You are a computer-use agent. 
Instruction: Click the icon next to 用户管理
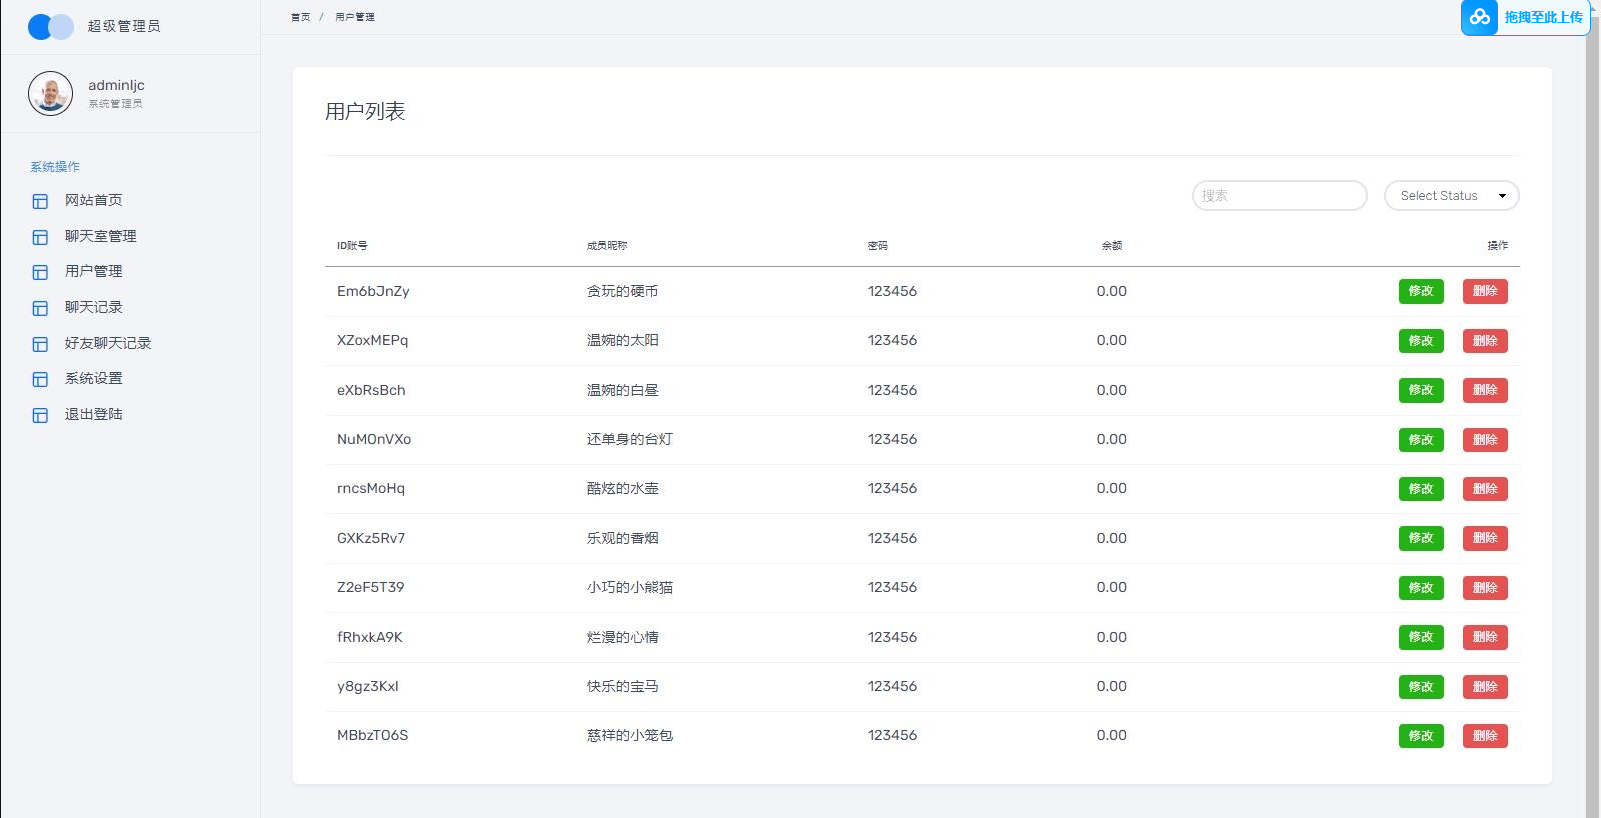coord(40,272)
